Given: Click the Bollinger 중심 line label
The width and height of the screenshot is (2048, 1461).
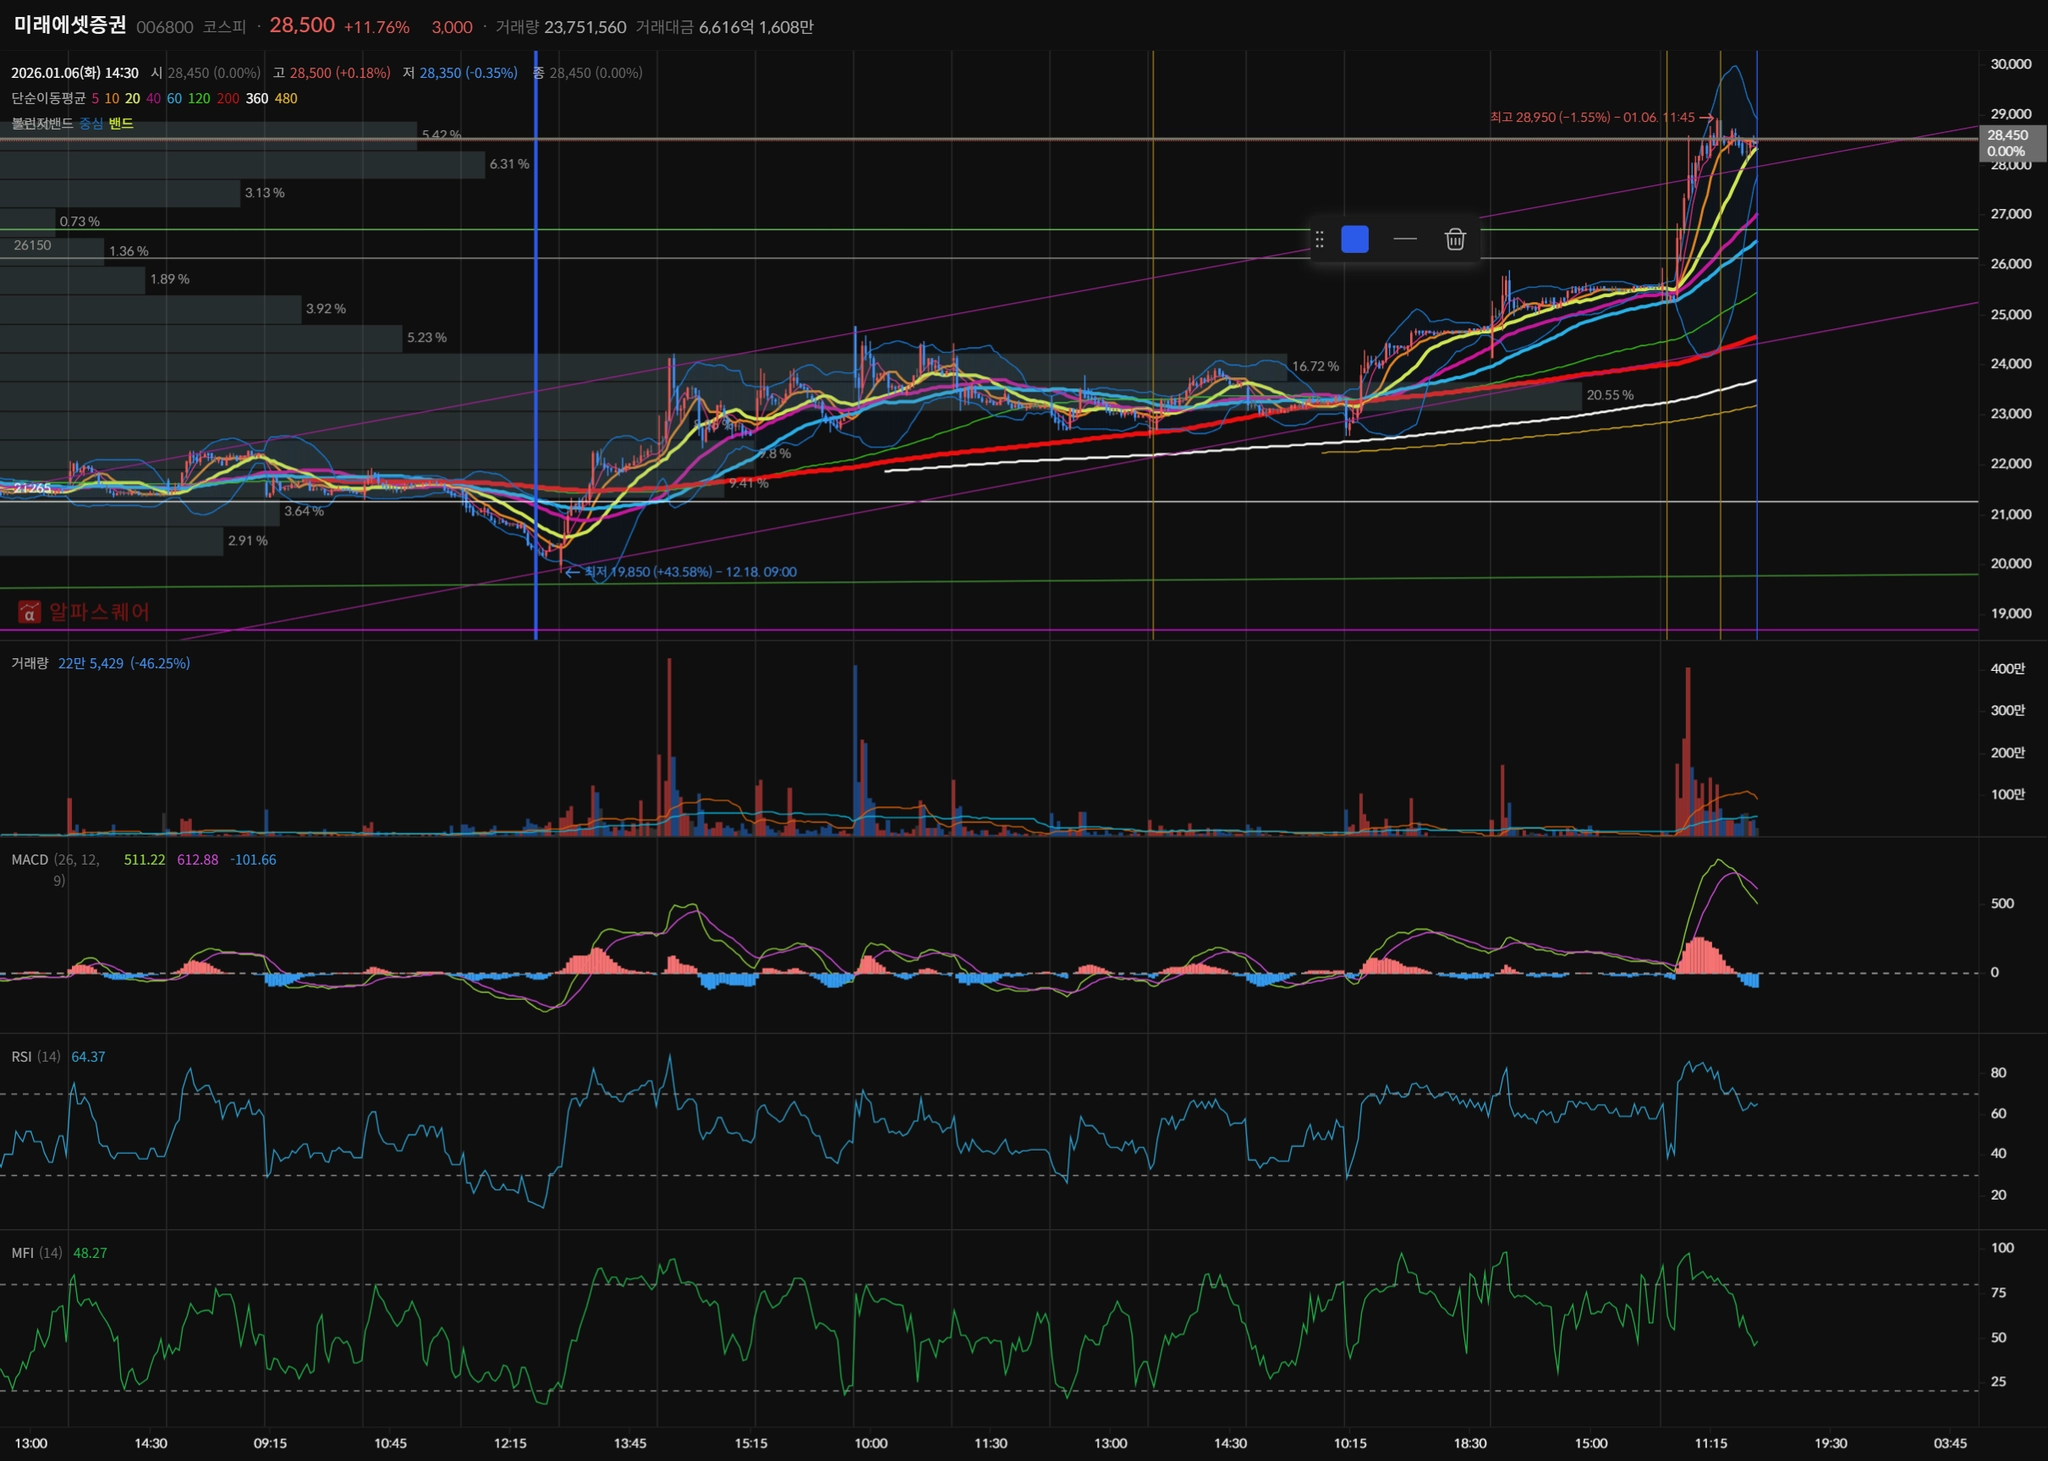Looking at the screenshot, I should coord(91,123).
